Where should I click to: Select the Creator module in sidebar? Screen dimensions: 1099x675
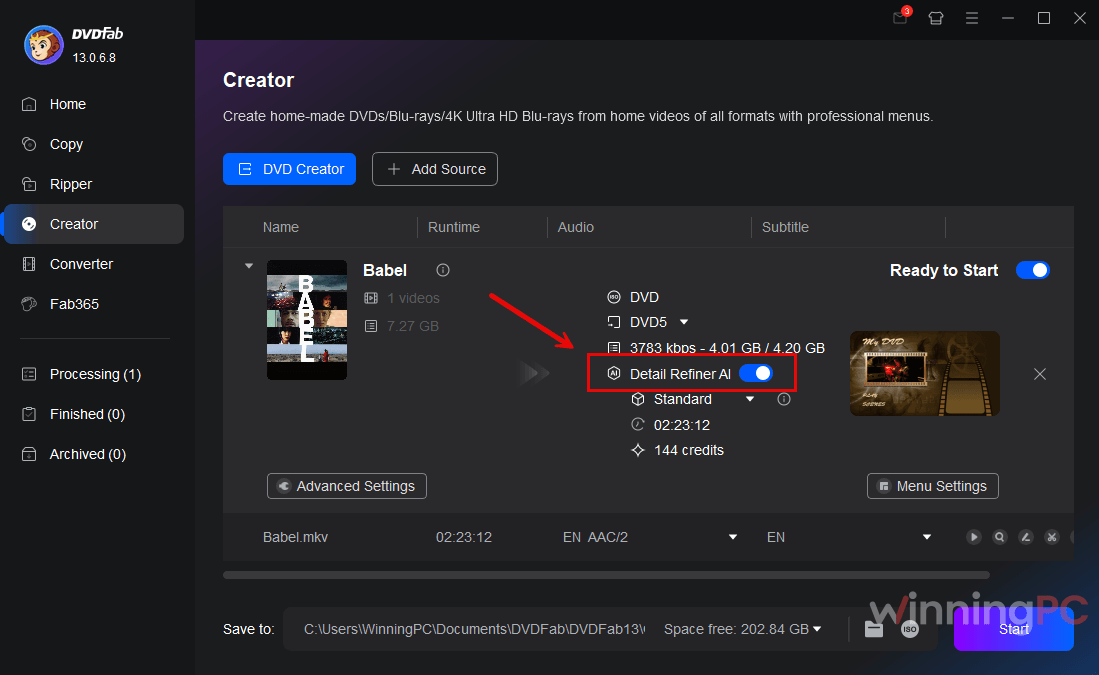pyautogui.click(x=94, y=224)
